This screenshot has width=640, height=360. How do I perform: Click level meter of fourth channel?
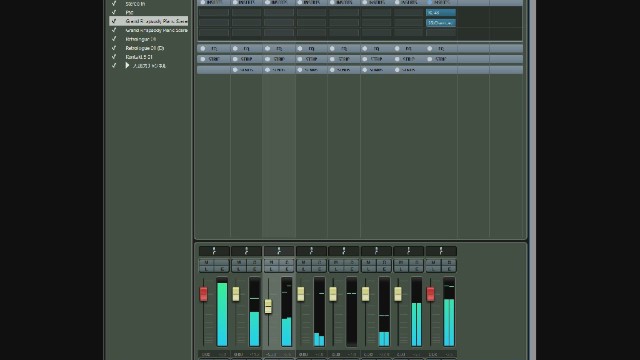pyautogui.click(x=319, y=312)
